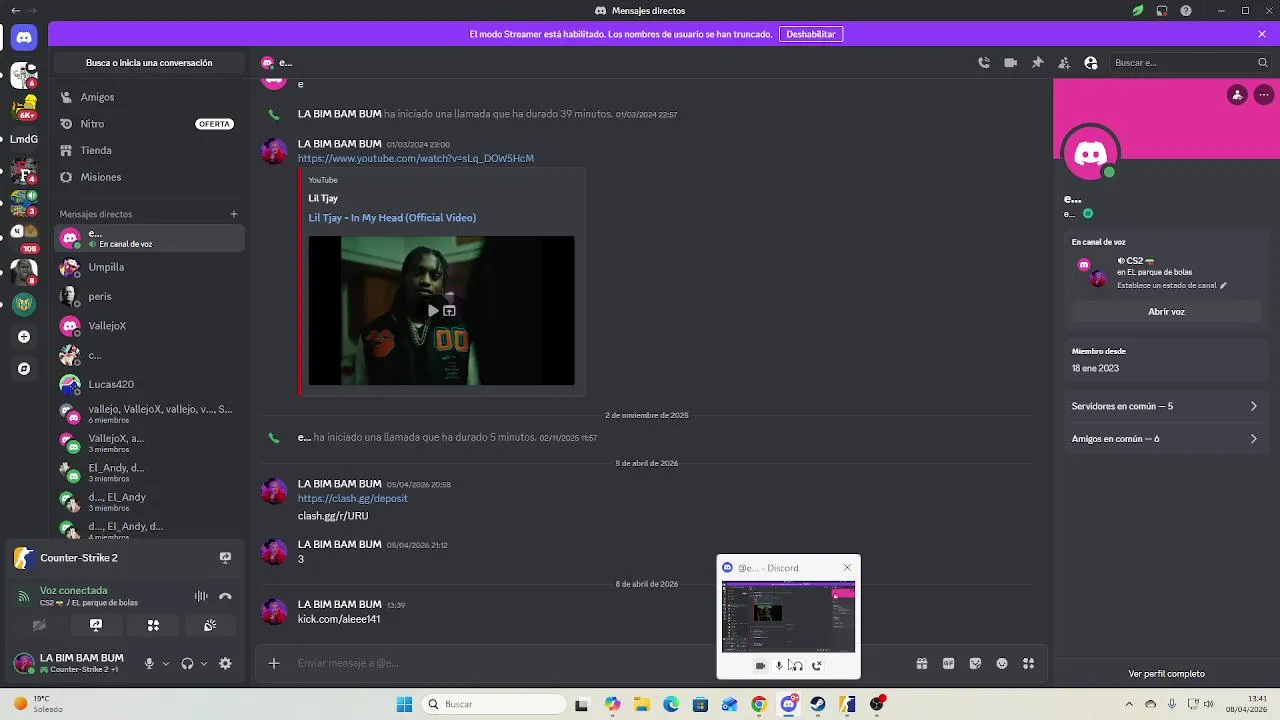The height and width of the screenshot is (720, 1280).
Task: Open the conversation search box at top
Action: click(149, 62)
